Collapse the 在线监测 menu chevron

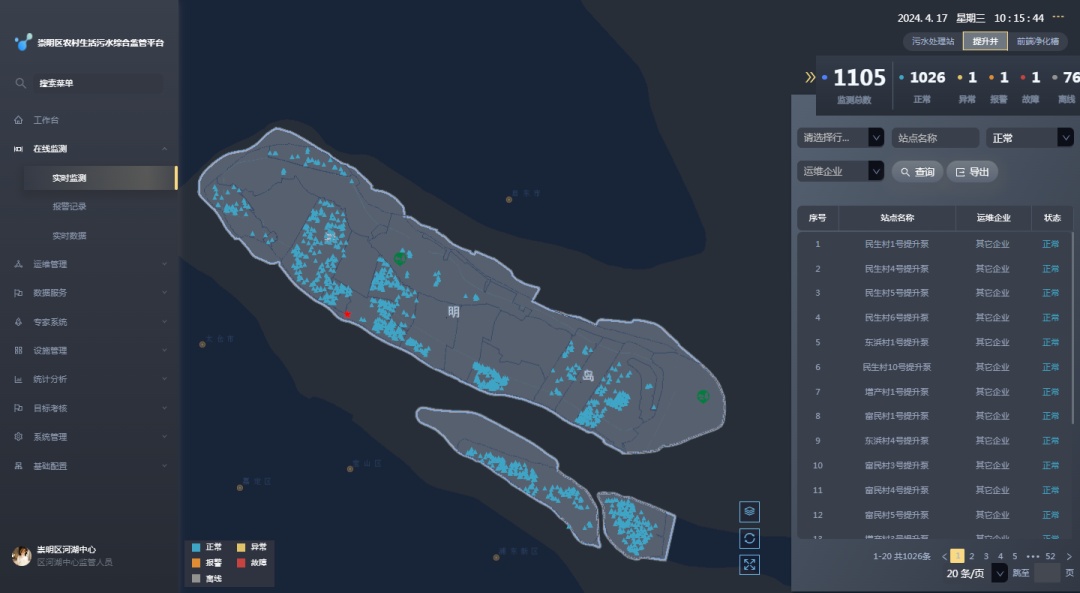pos(165,149)
